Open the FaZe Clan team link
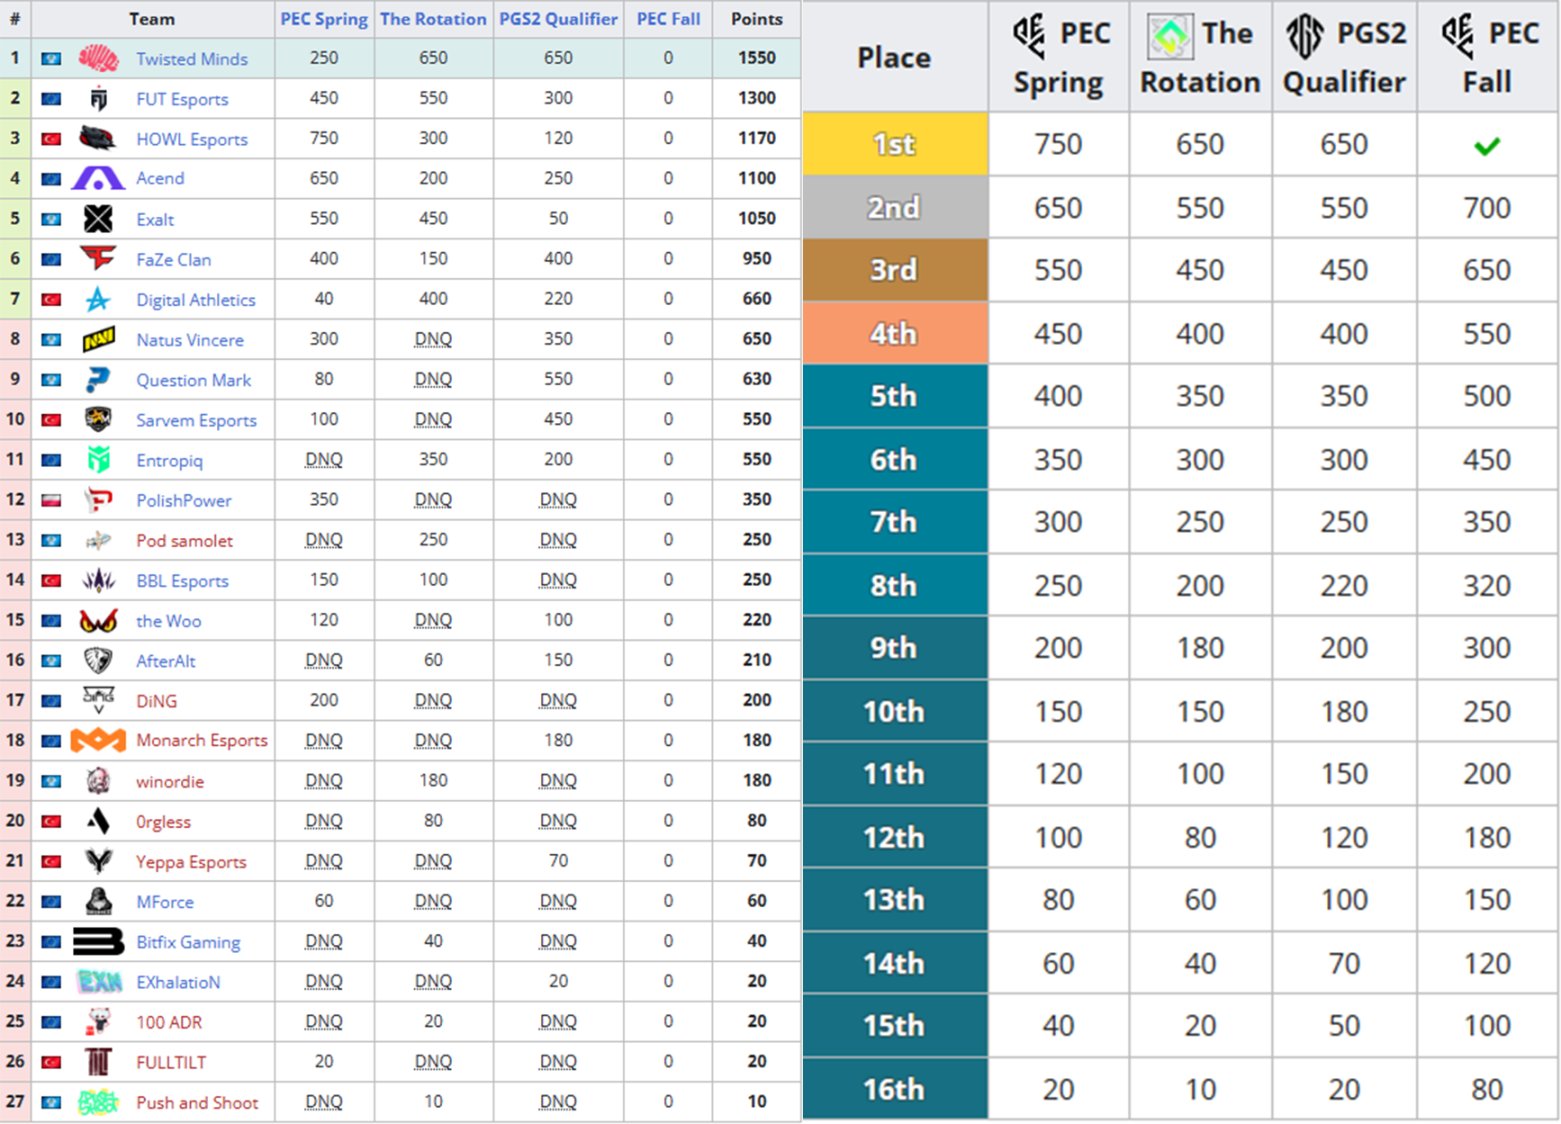 click(x=173, y=259)
